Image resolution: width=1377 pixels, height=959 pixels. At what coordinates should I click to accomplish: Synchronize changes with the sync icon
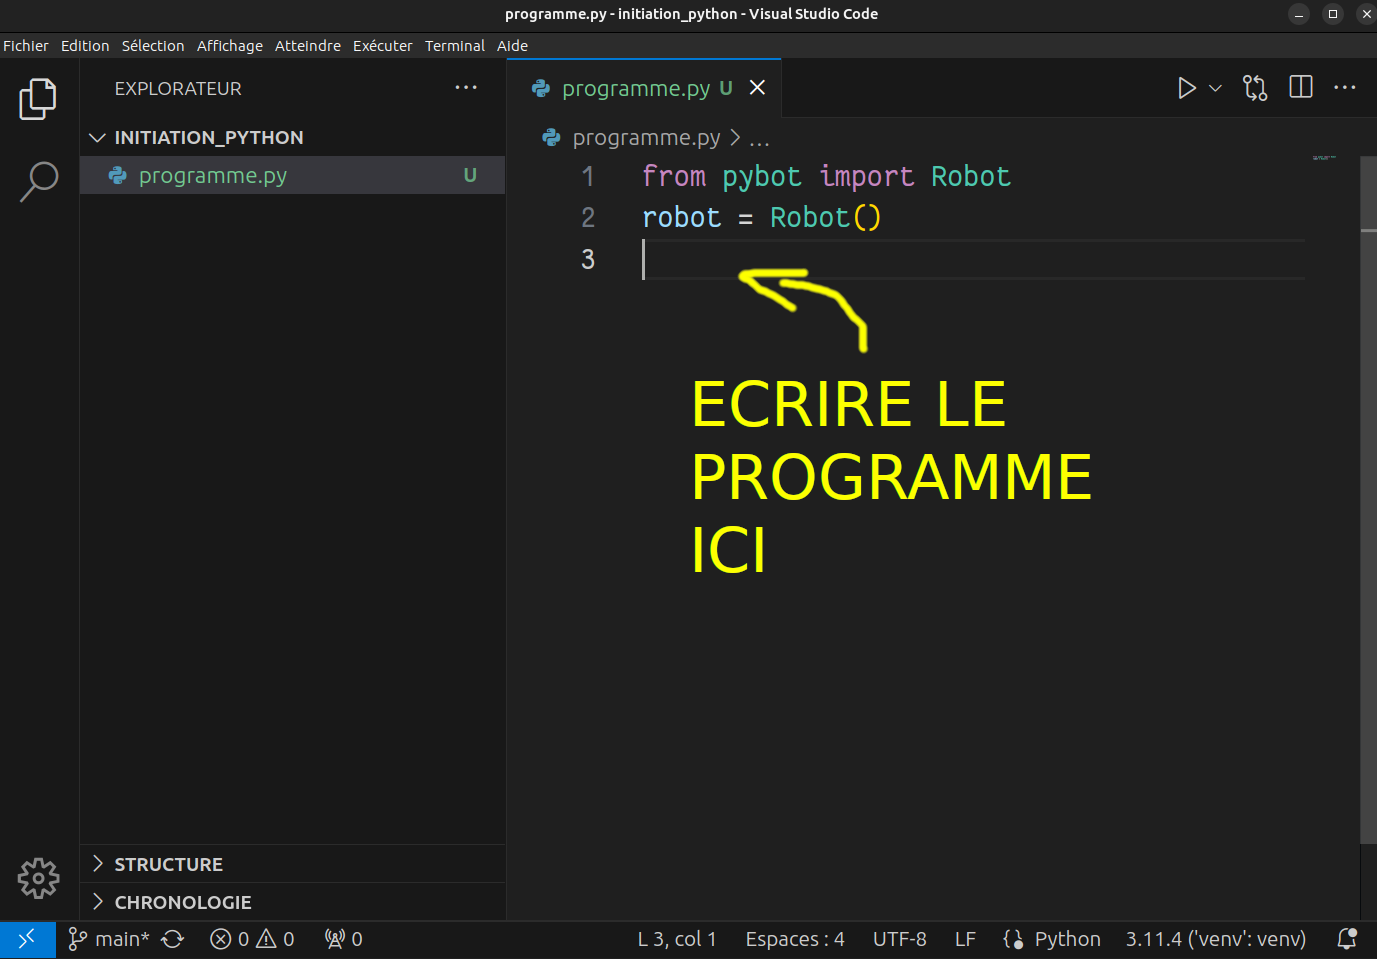[x=173, y=939]
